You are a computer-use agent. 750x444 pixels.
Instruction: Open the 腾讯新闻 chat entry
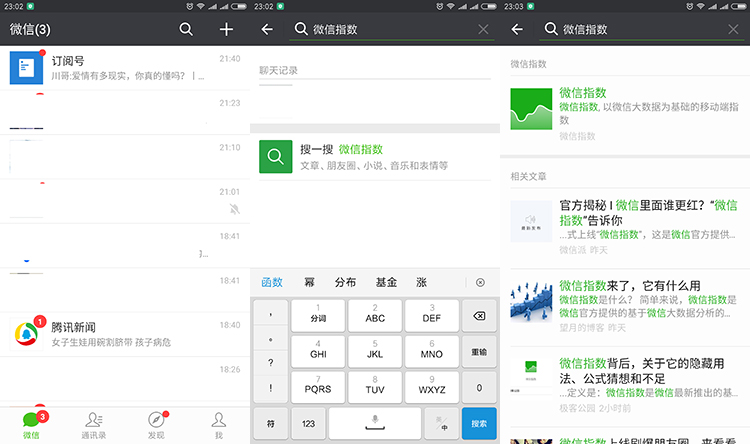point(125,334)
